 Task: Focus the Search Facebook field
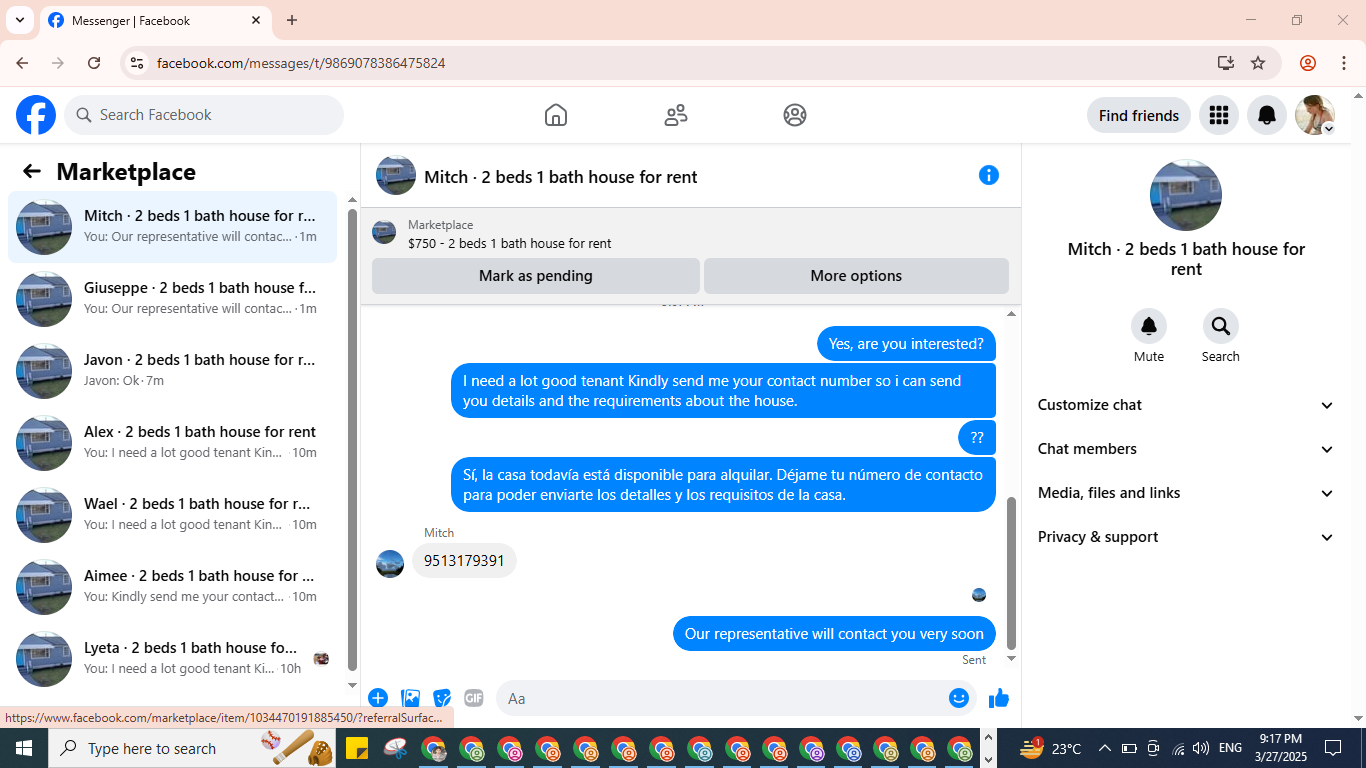tap(204, 115)
